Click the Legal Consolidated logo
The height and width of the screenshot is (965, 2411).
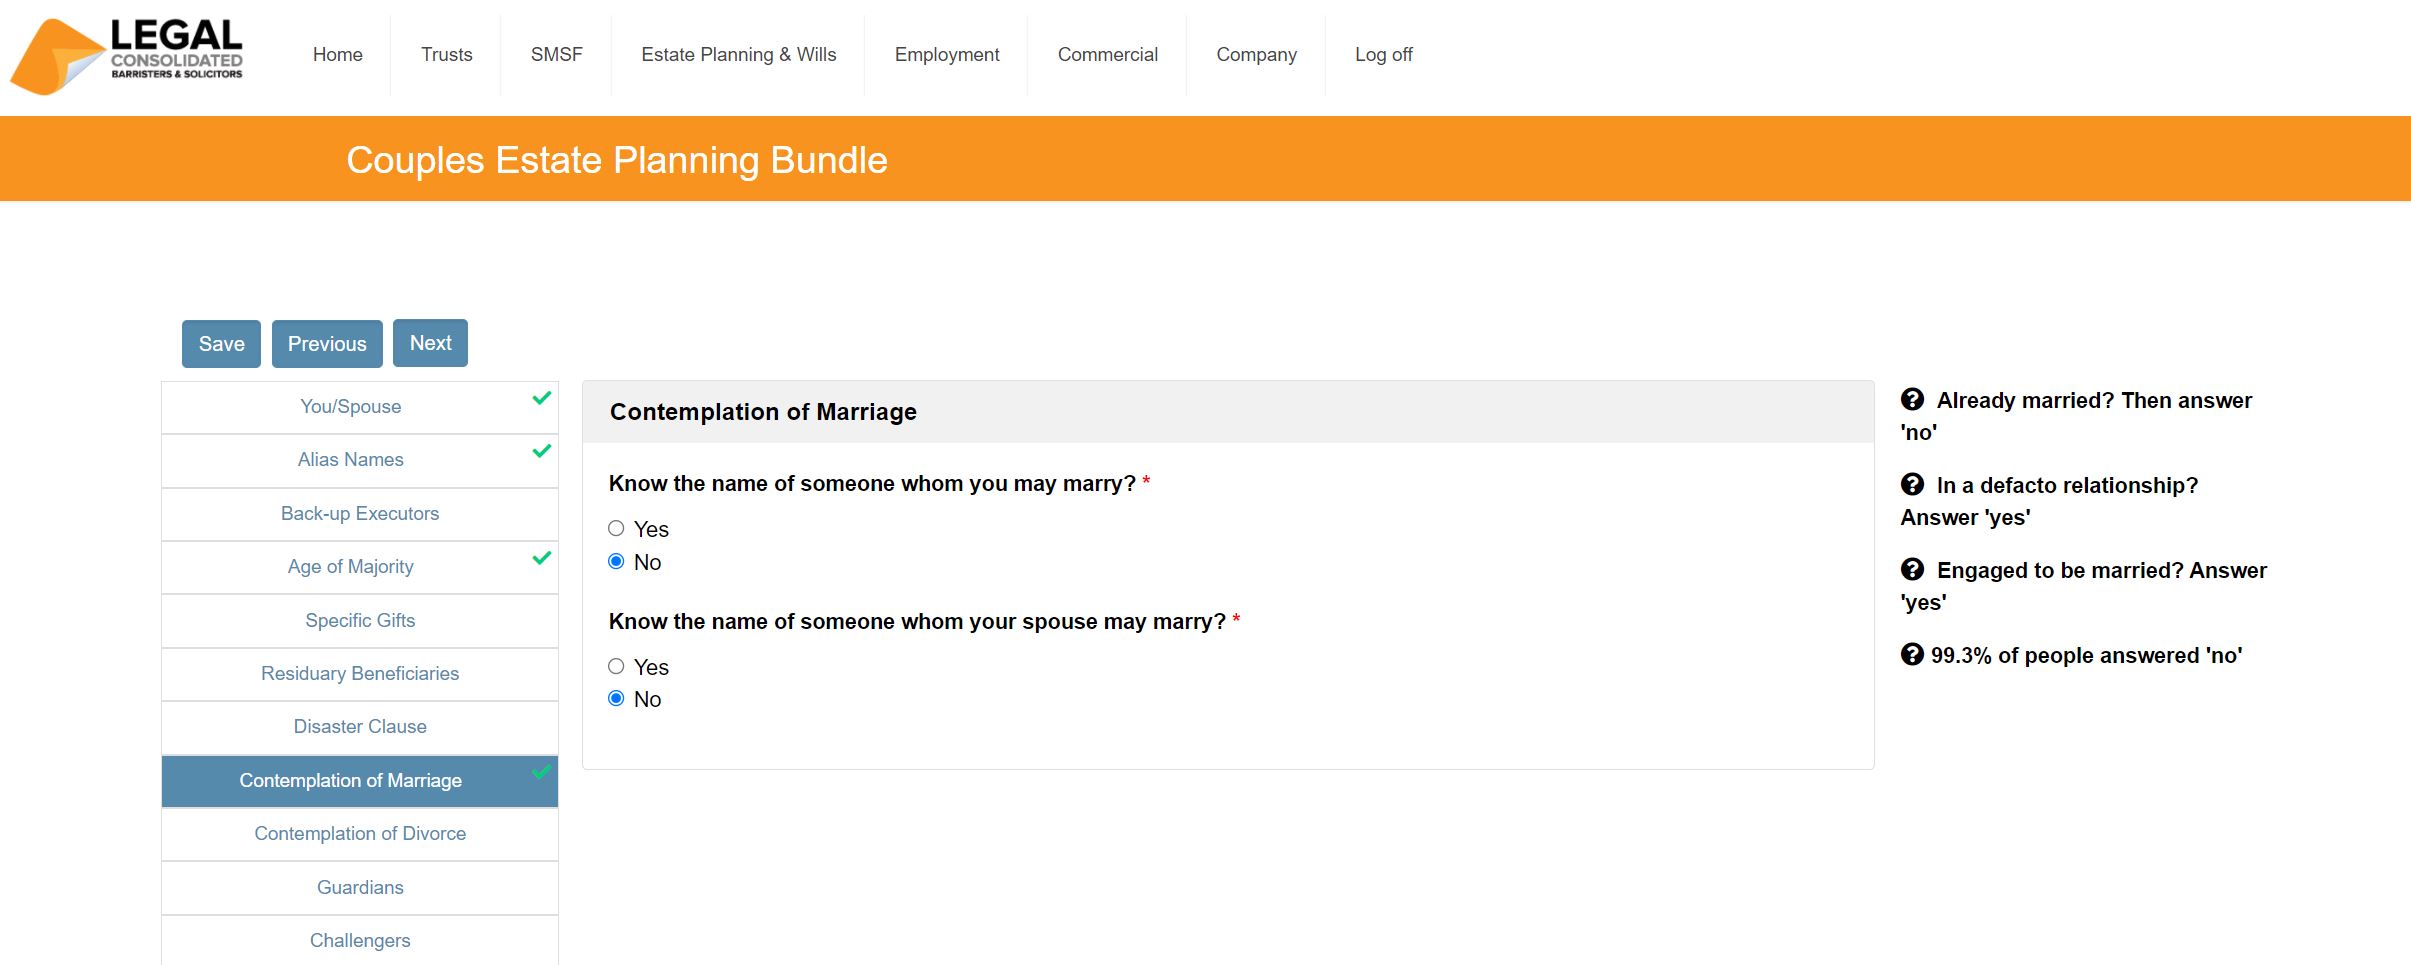coord(127,56)
